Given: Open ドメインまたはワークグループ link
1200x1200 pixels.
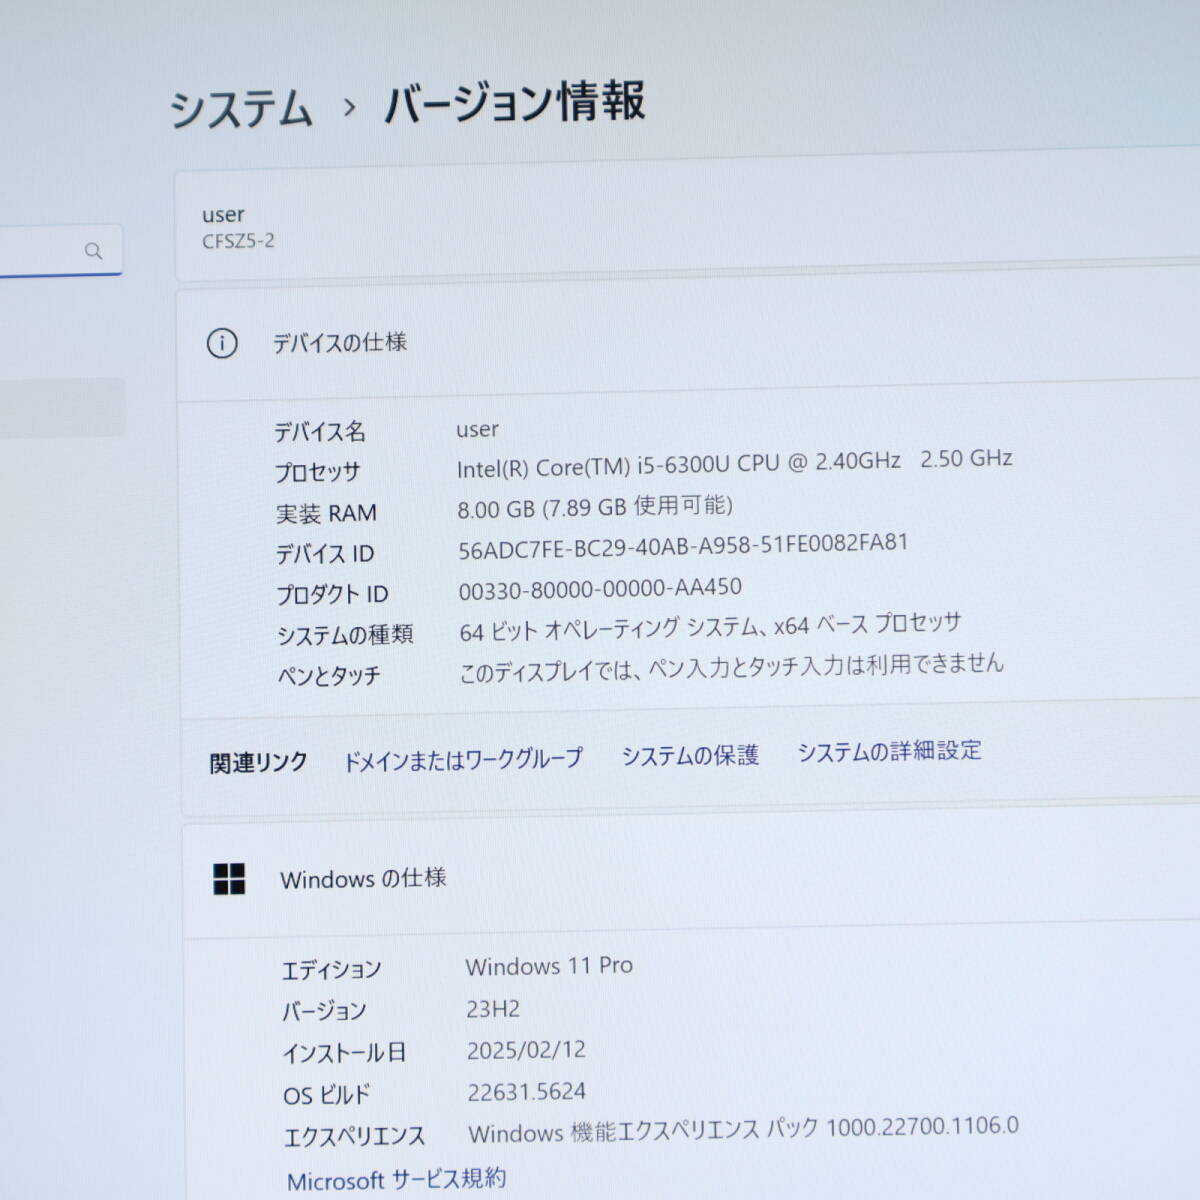Looking at the screenshot, I should [463, 759].
